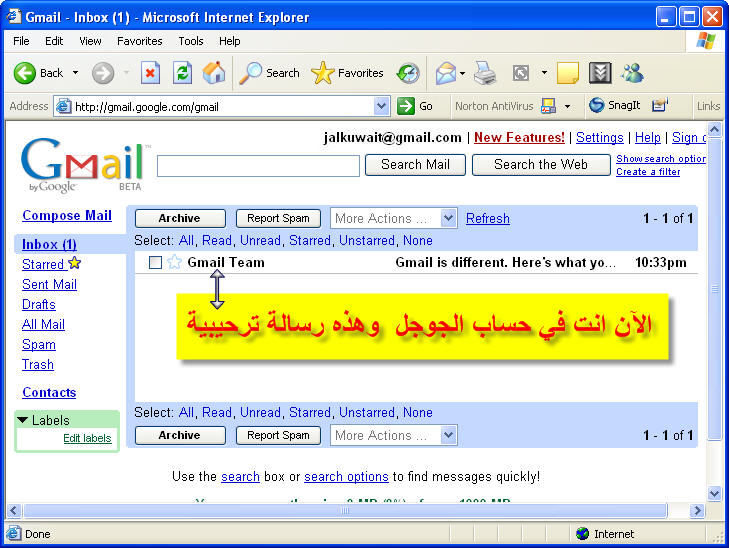Click the Search the Web button
This screenshot has height=548, width=729.
(x=541, y=165)
